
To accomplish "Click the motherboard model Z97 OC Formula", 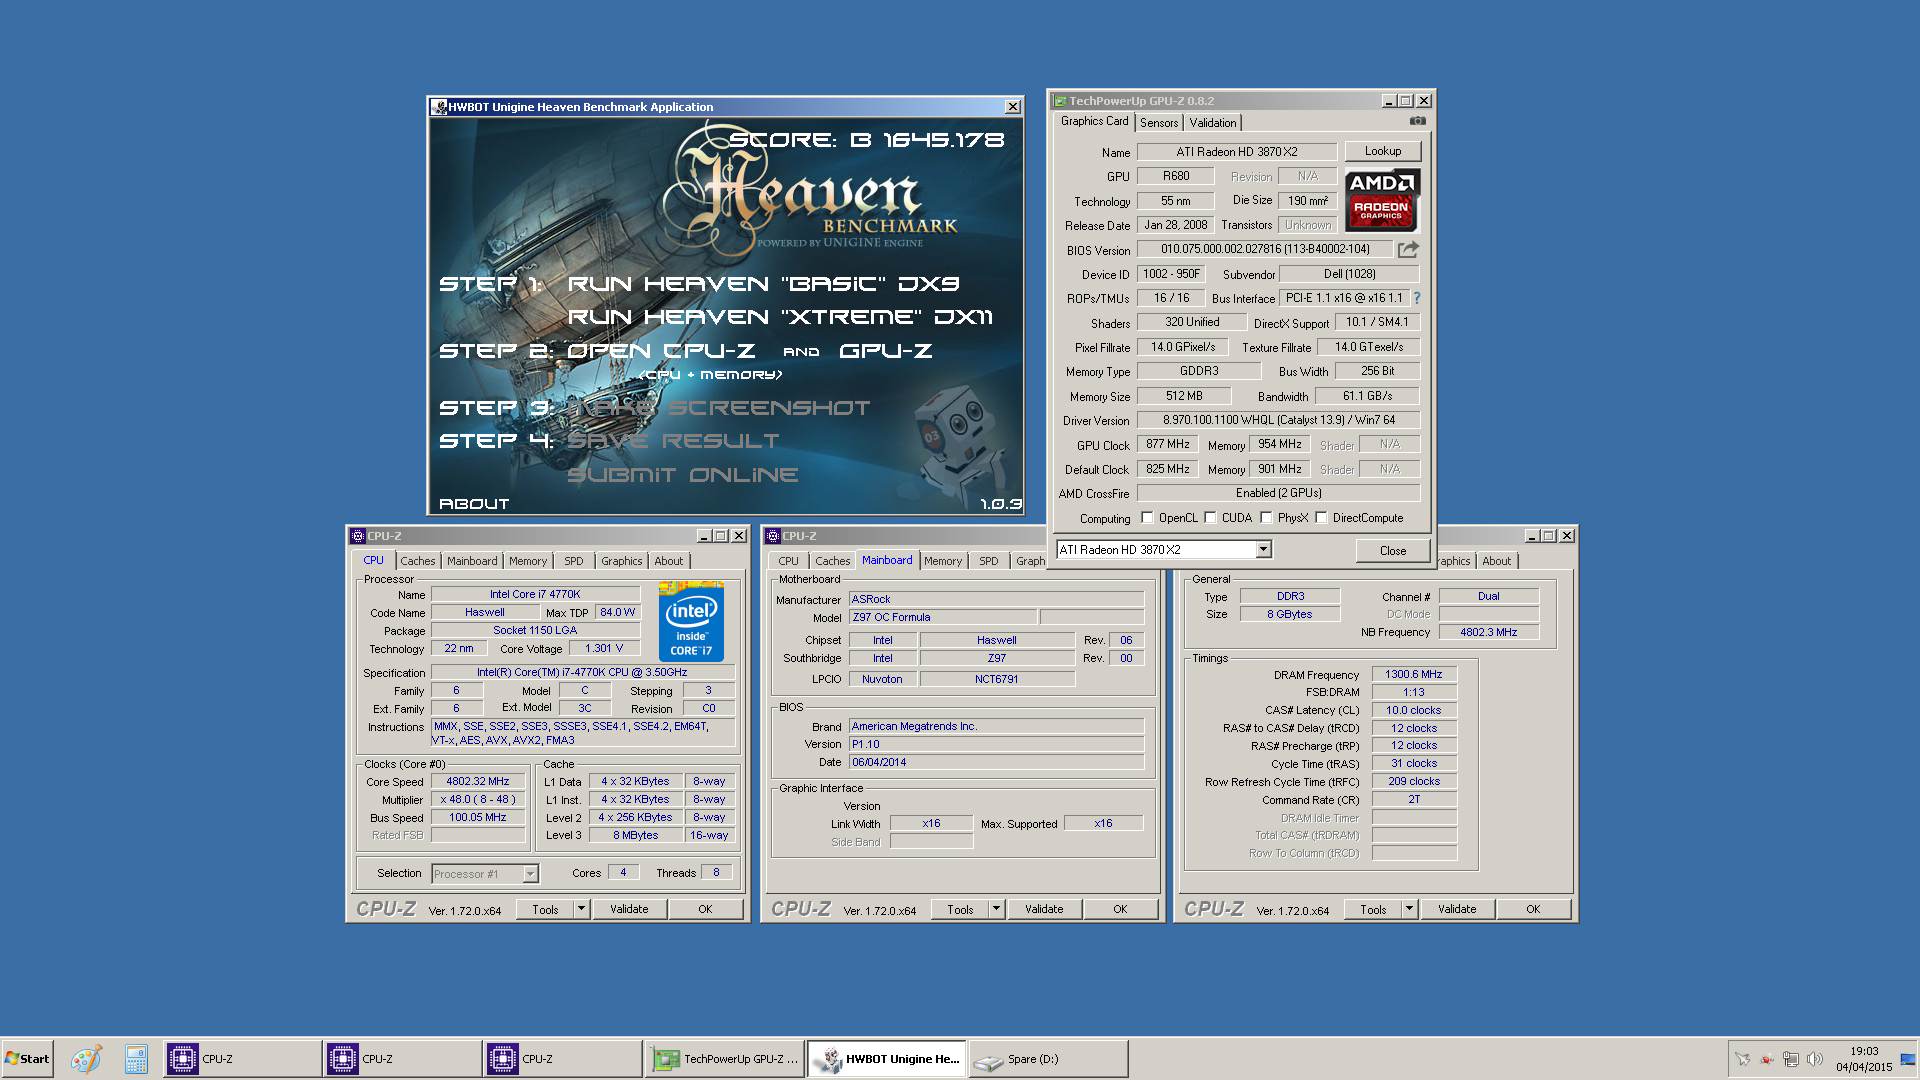I will click(943, 618).
